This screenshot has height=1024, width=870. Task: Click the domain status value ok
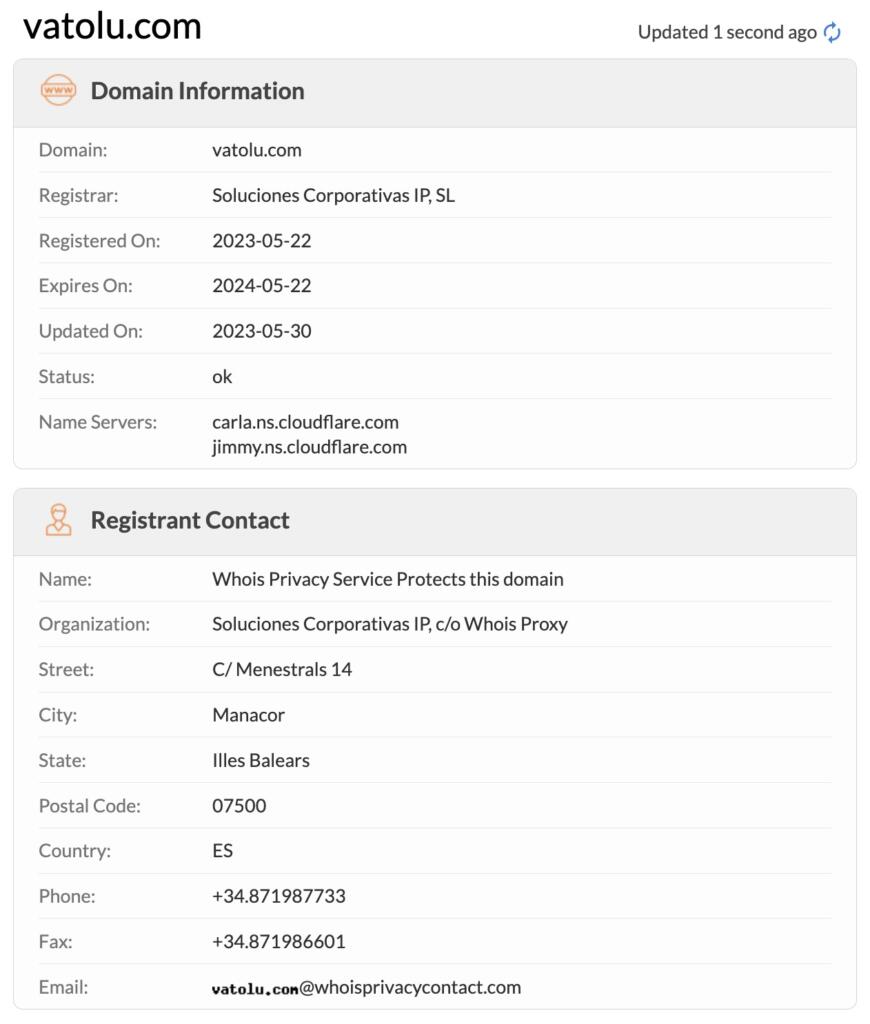(222, 376)
